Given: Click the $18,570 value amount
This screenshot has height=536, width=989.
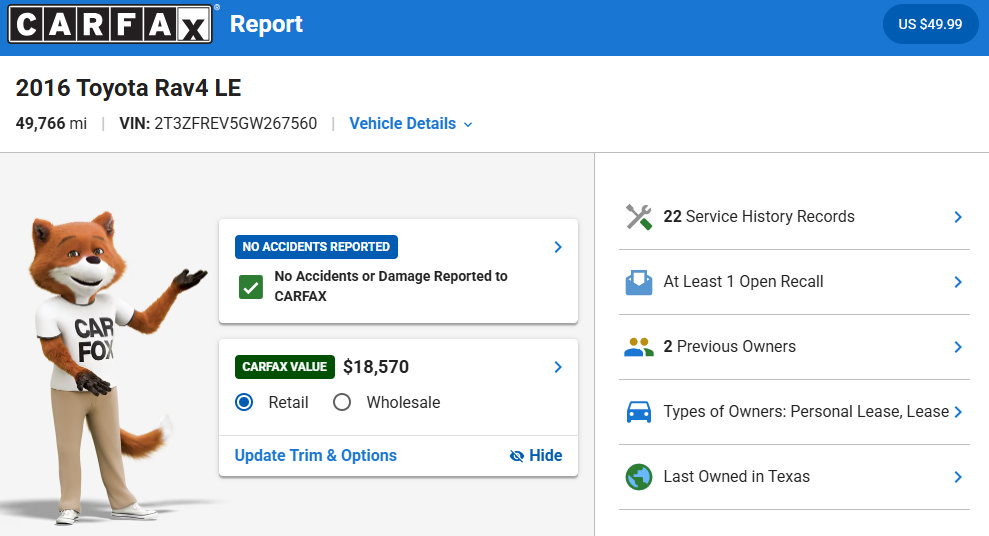Looking at the screenshot, I should (376, 366).
